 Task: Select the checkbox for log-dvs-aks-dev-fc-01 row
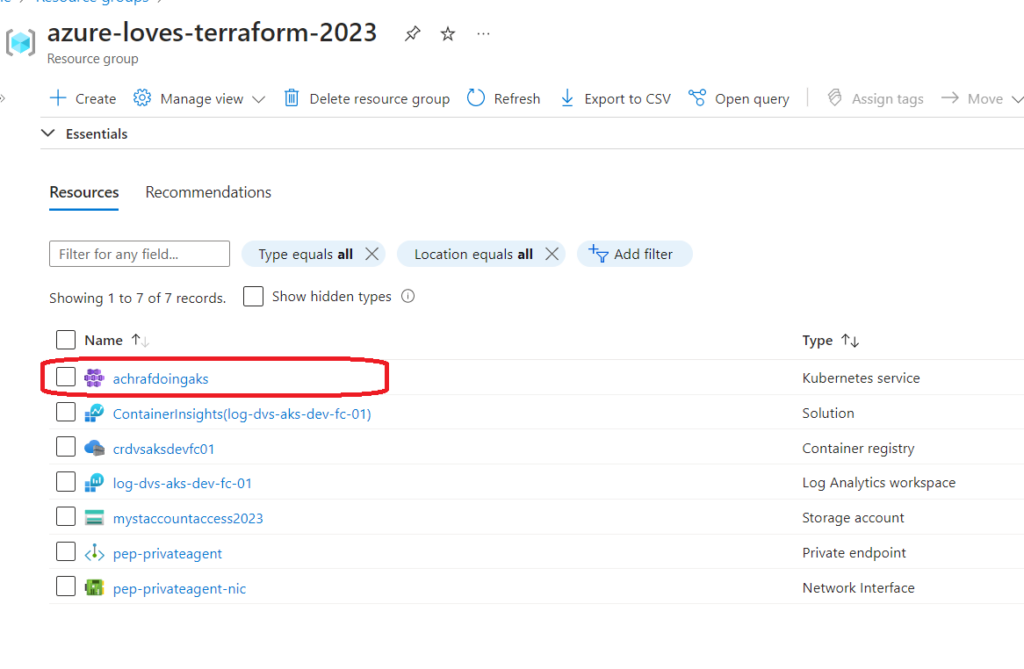[x=65, y=482]
